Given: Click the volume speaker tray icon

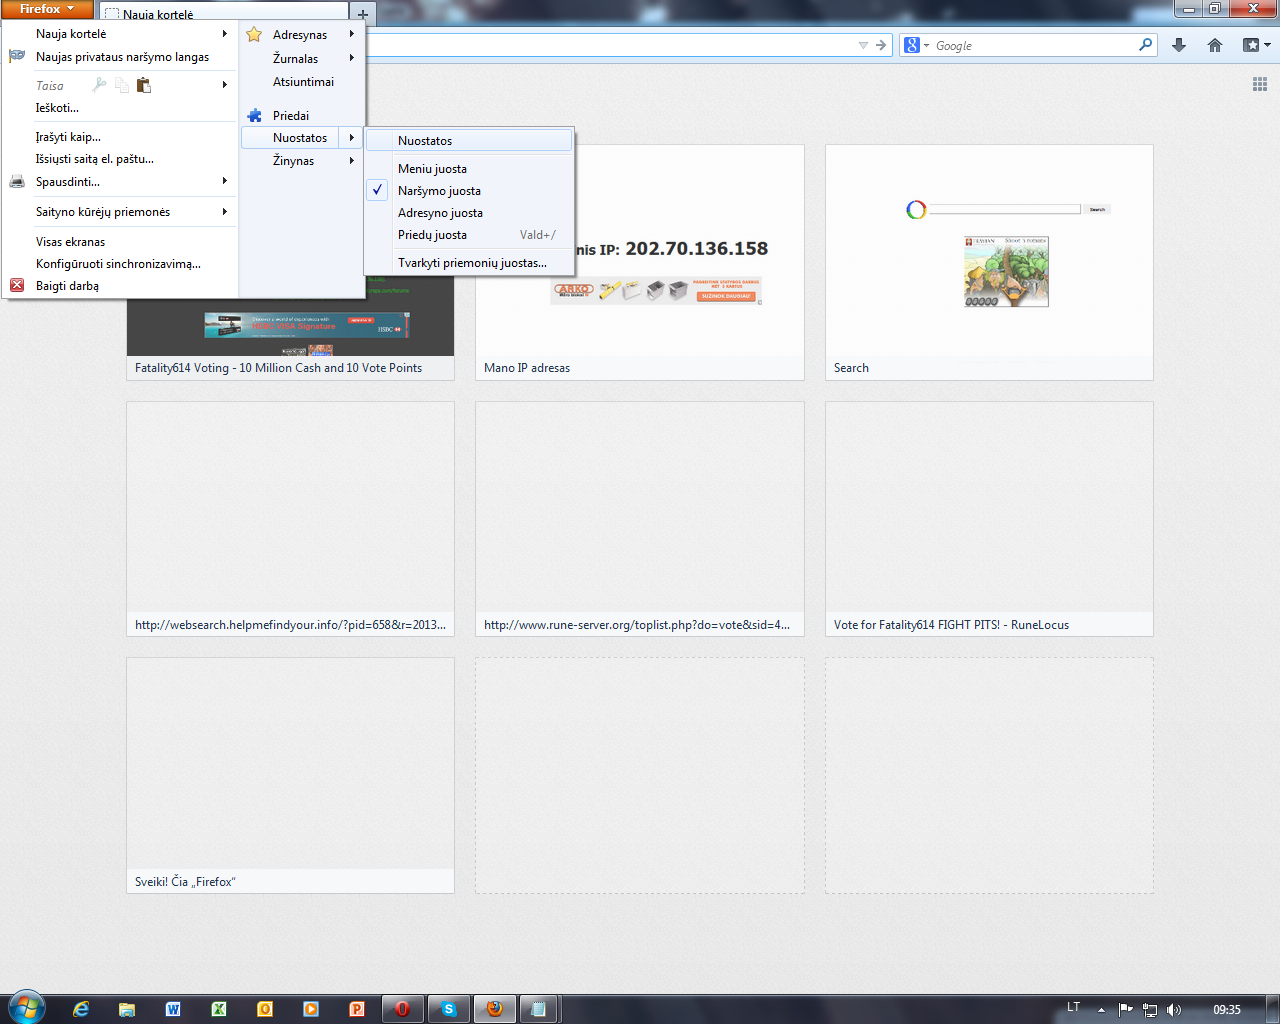Looking at the screenshot, I should click(1174, 1009).
